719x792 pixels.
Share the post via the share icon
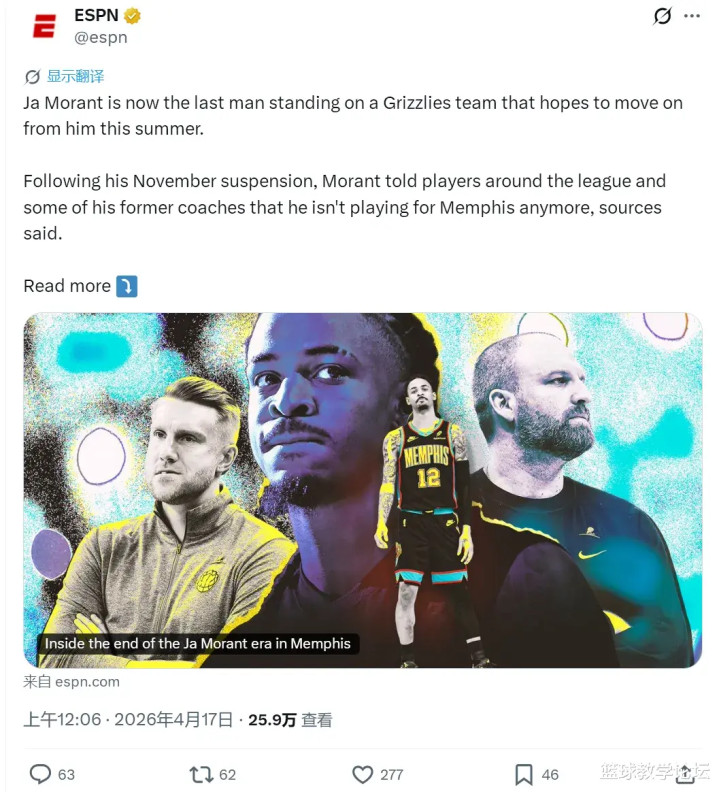[x=685, y=774]
